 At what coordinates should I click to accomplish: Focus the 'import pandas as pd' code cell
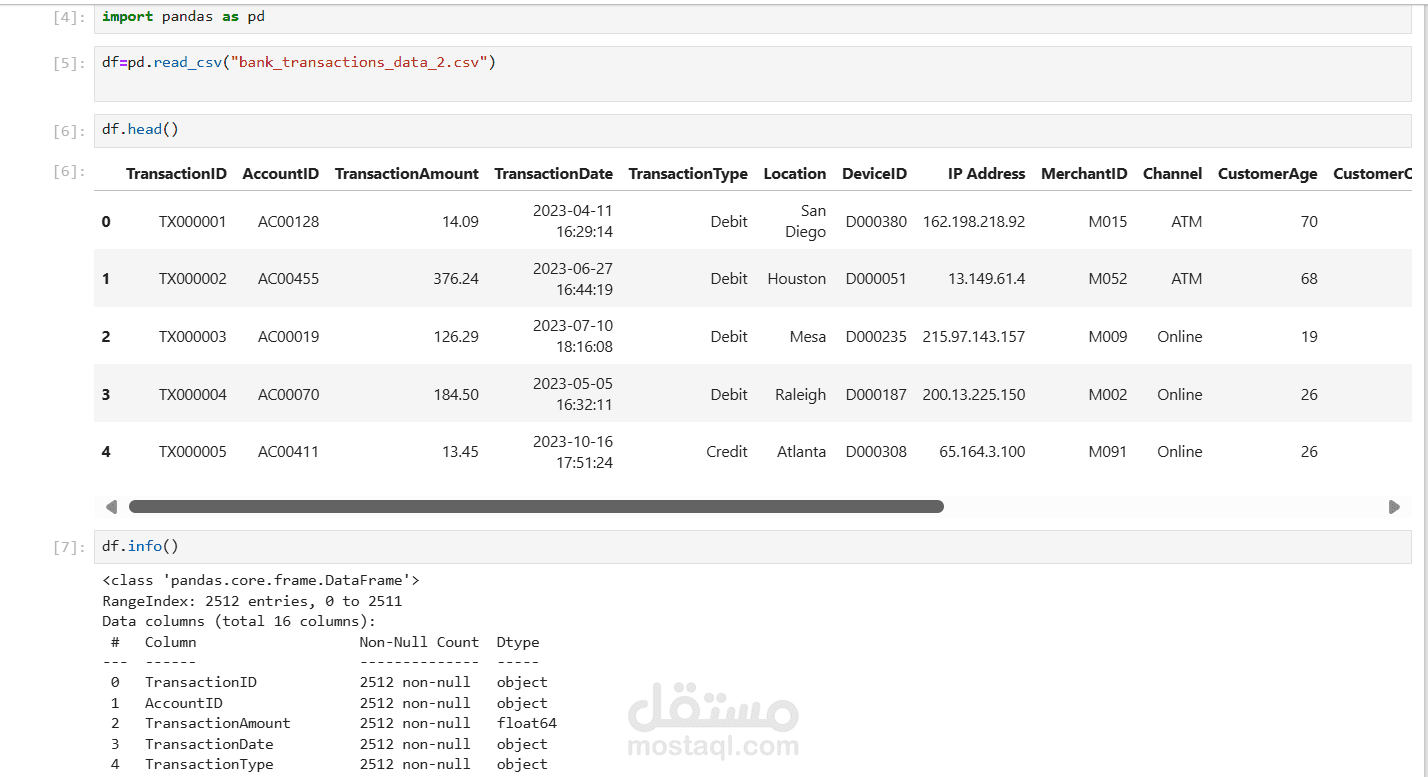click(752, 17)
